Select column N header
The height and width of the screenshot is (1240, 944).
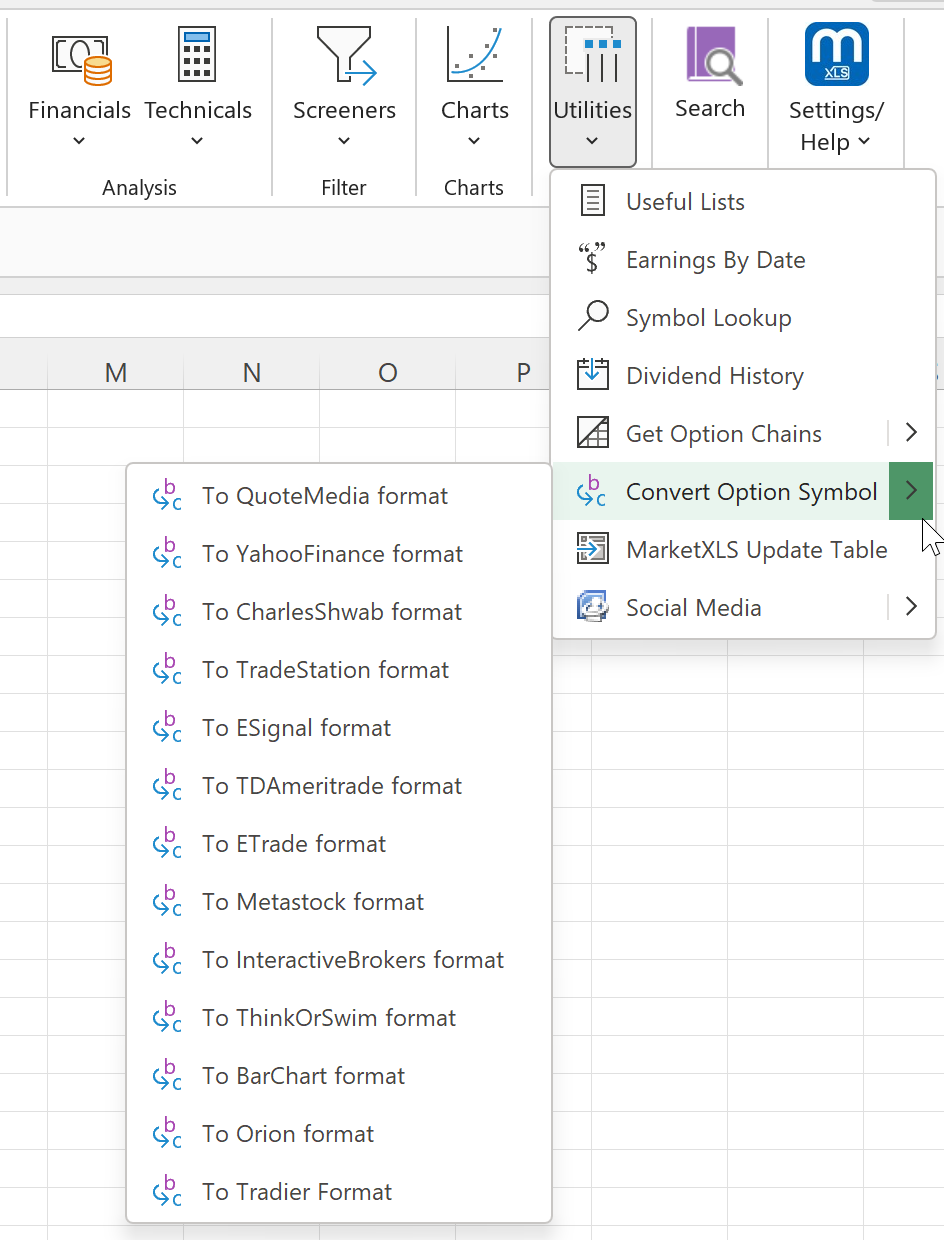(x=252, y=373)
